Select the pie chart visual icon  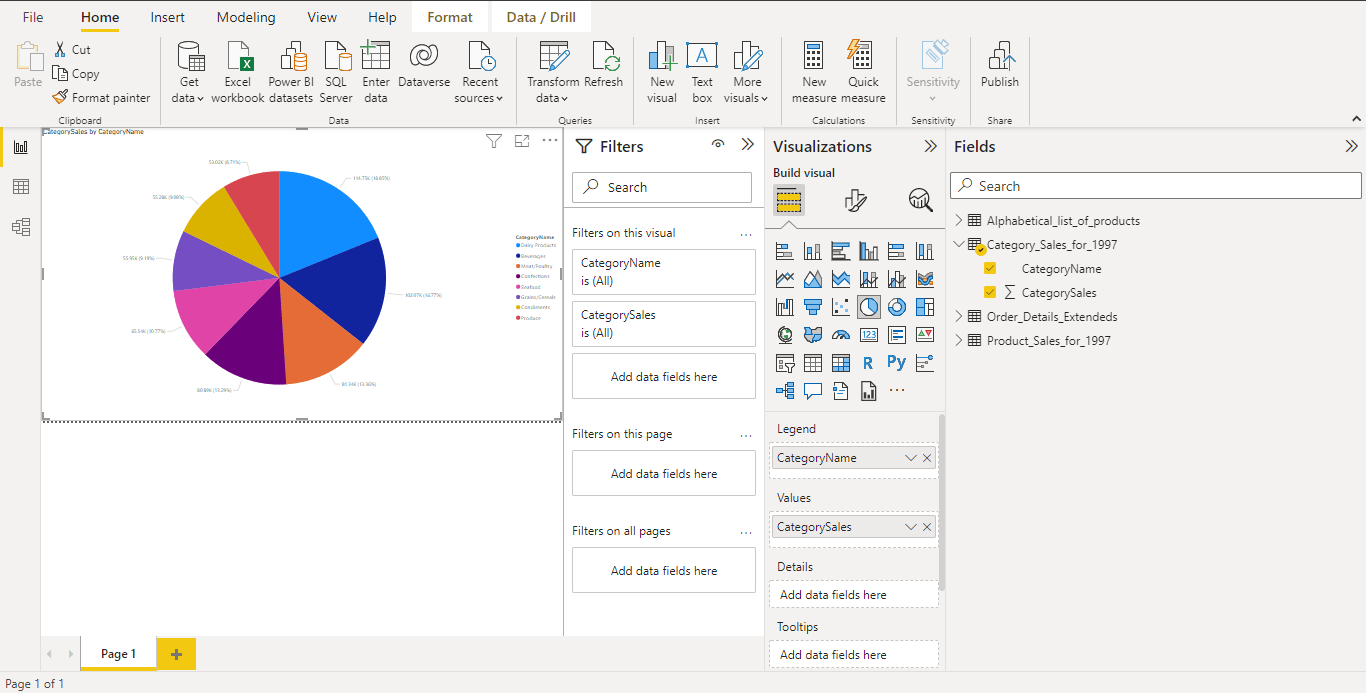pyautogui.click(x=869, y=307)
